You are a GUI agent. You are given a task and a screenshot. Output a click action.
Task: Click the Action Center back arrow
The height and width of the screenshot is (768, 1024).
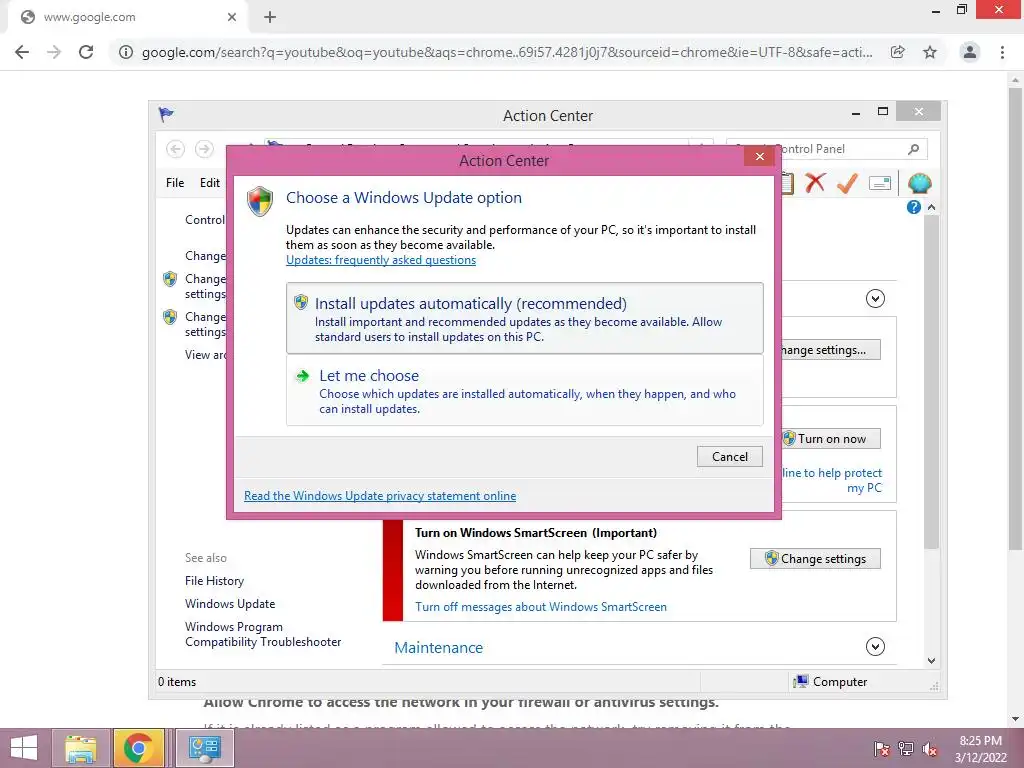point(175,149)
